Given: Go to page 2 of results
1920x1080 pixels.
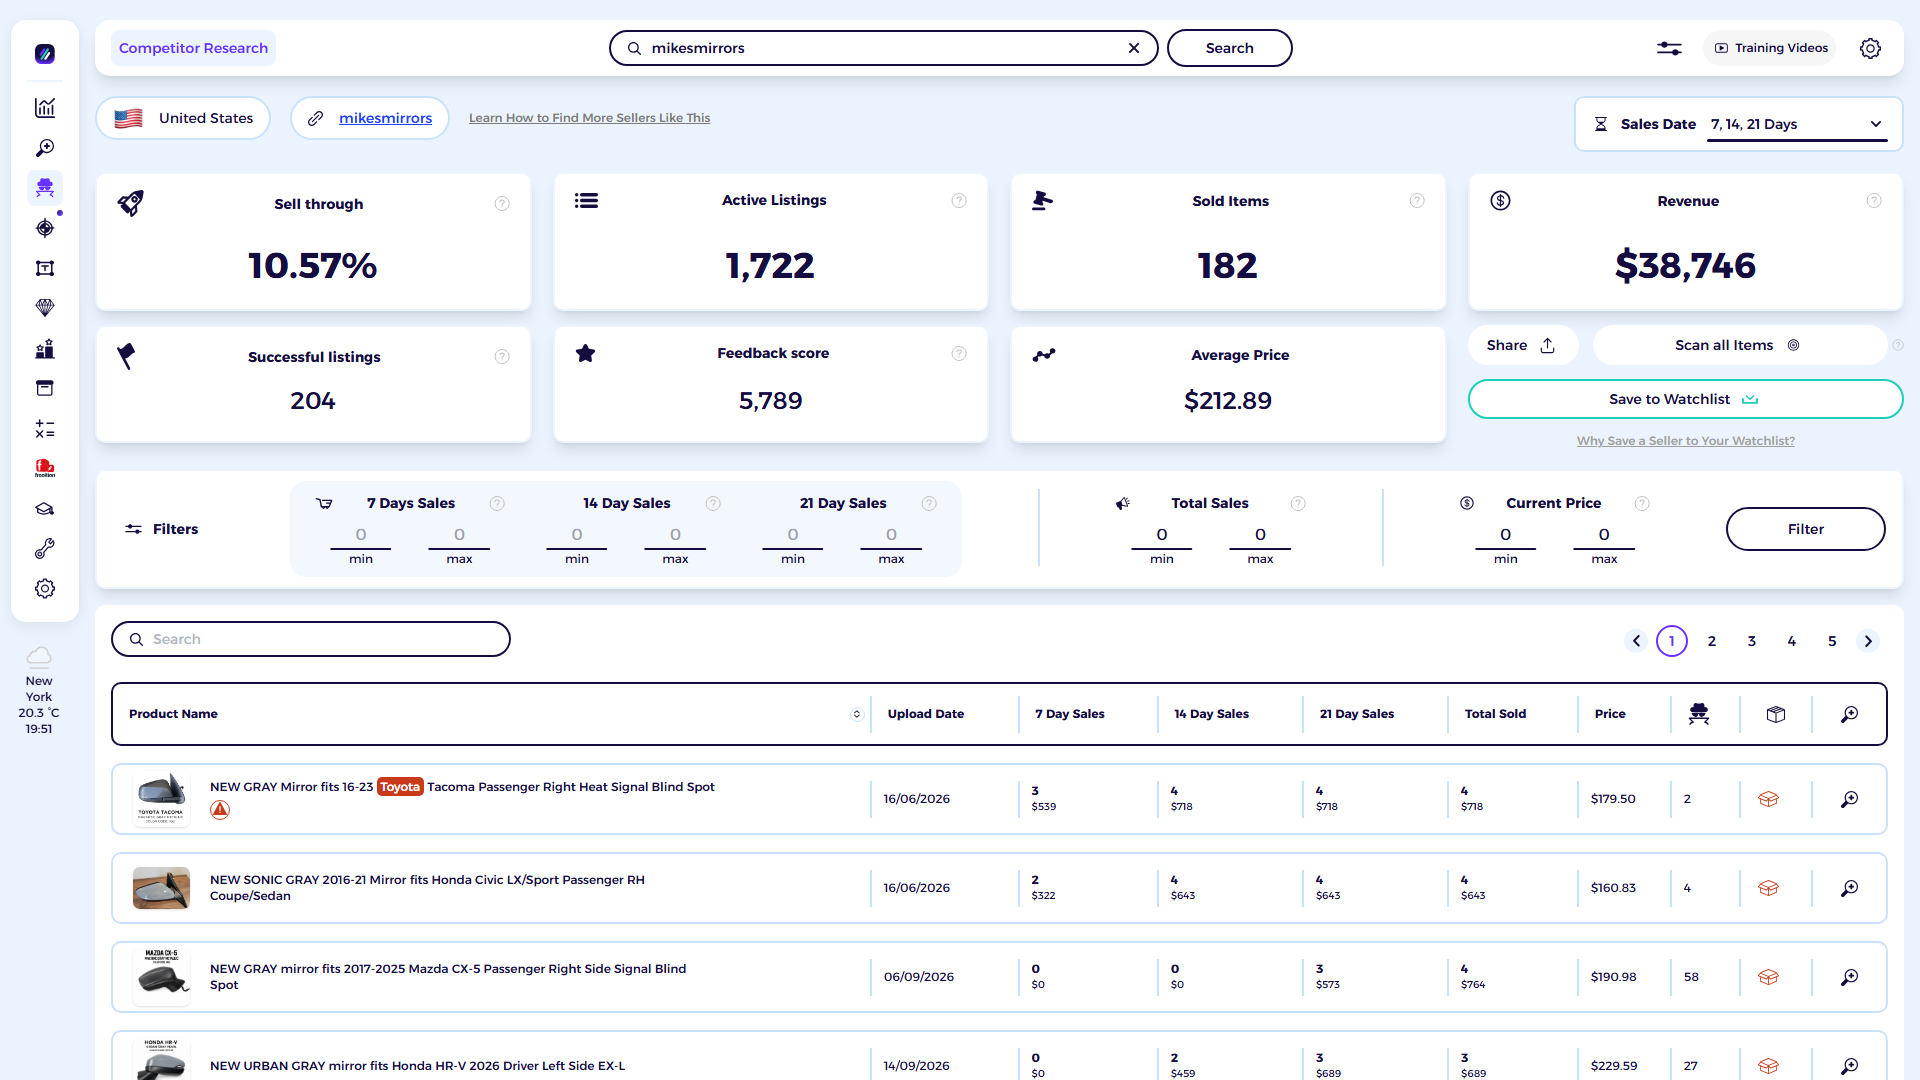Looking at the screenshot, I should [x=1712, y=641].
